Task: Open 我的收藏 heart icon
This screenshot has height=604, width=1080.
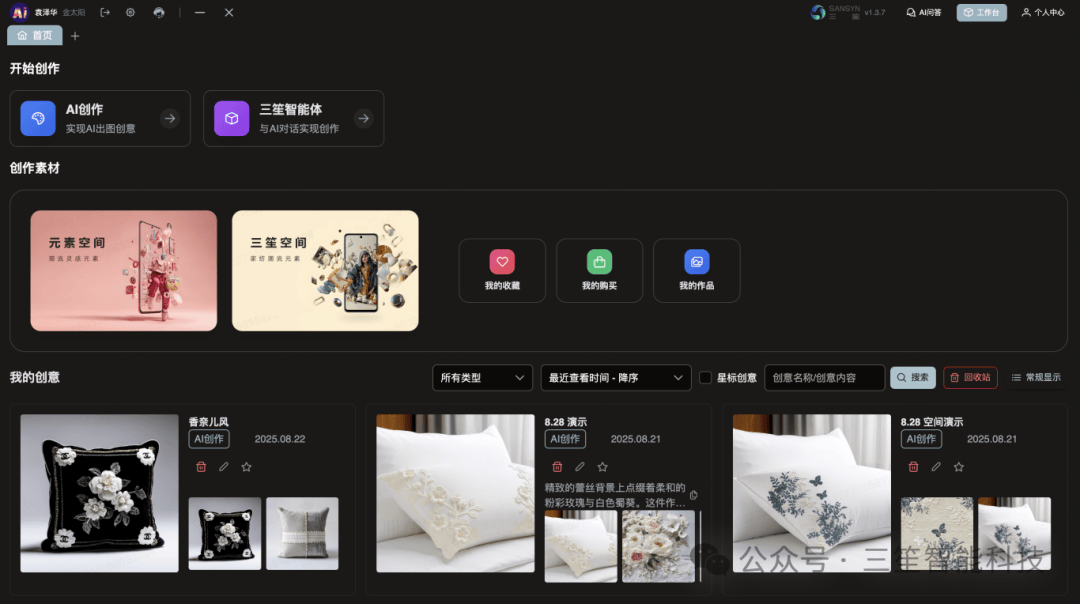Action: (502, 262)
